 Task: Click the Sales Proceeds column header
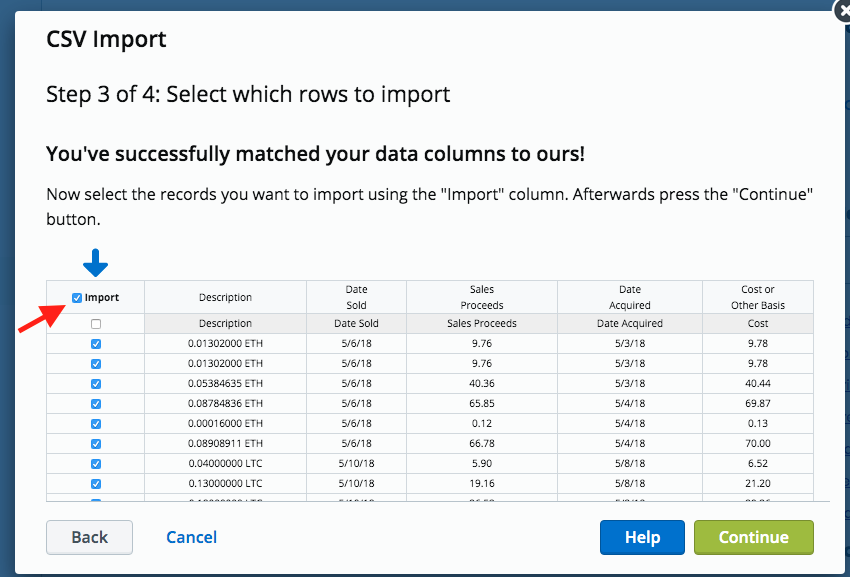[x=482, y=297]
